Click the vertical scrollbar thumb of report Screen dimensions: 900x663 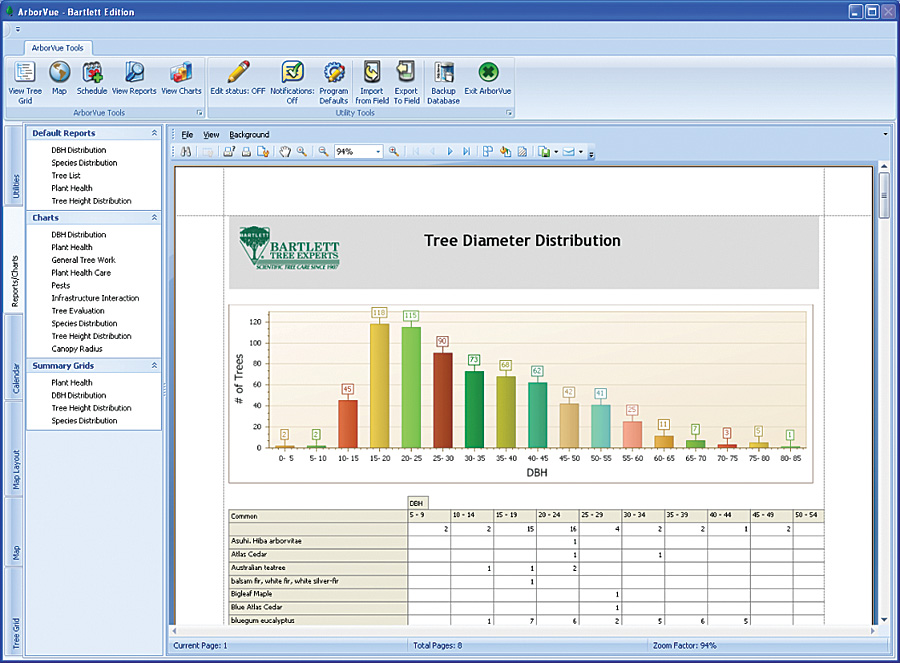(884, 195)
